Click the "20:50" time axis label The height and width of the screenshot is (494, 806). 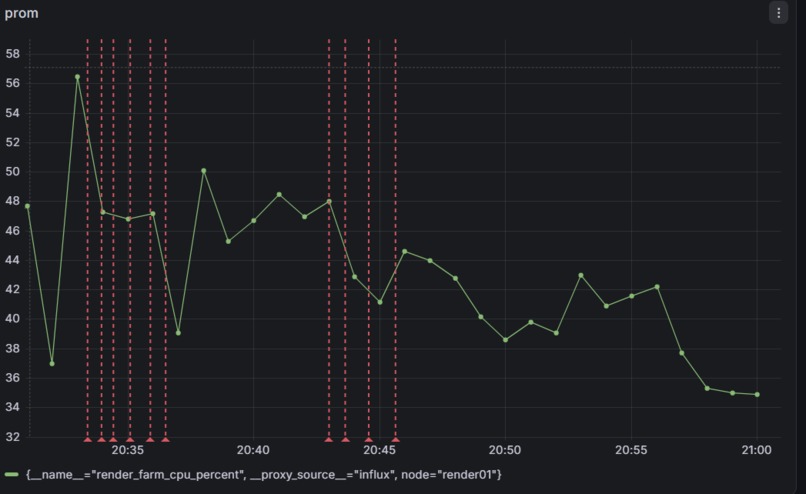[505, 450]
